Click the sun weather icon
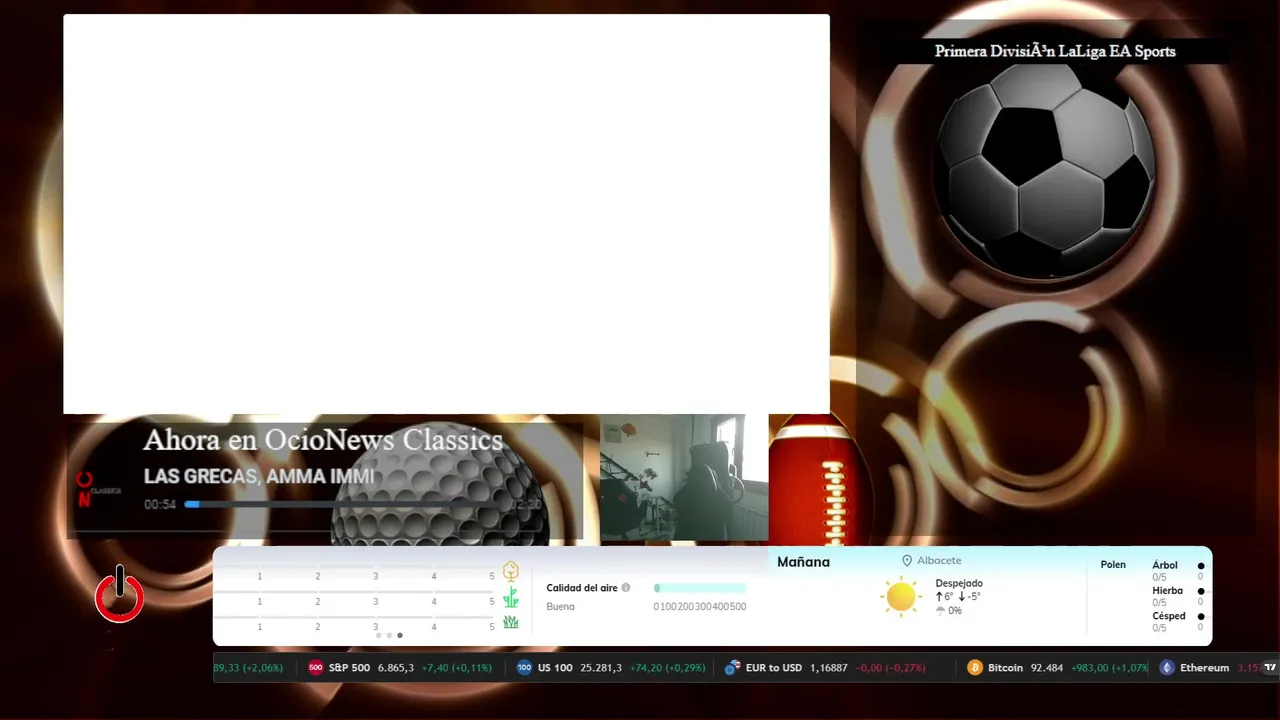Image resolution: width=1280 pixels, height=720 pixels. pos(901,596)
